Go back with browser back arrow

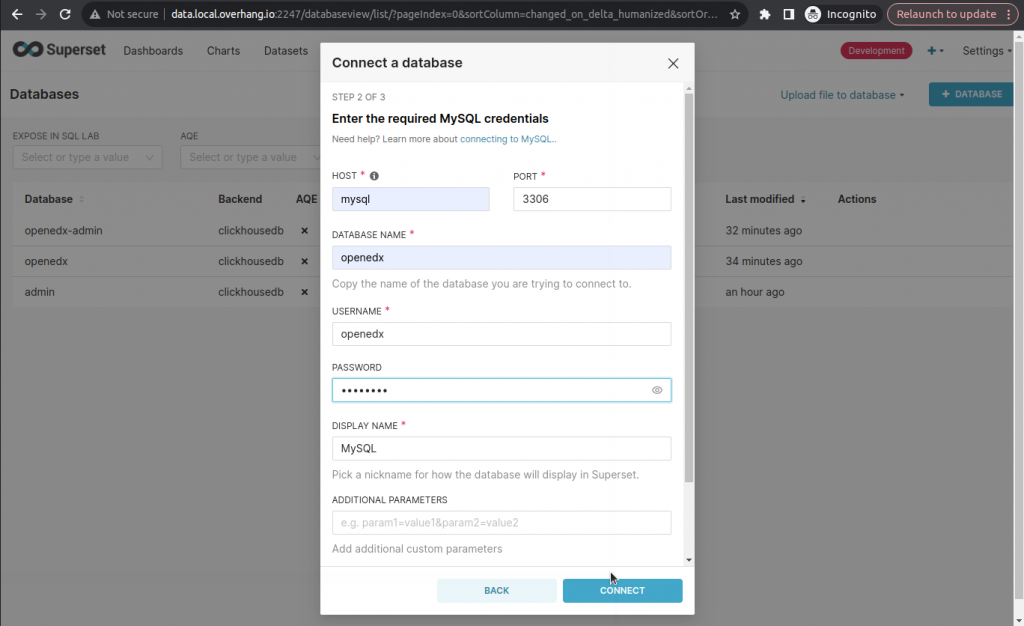(17, 14)
